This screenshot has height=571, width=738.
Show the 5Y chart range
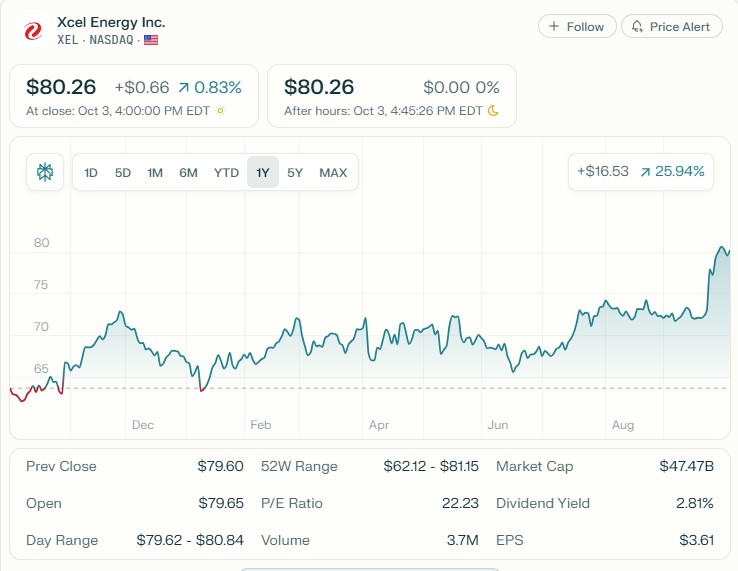[x=295, y=172]
